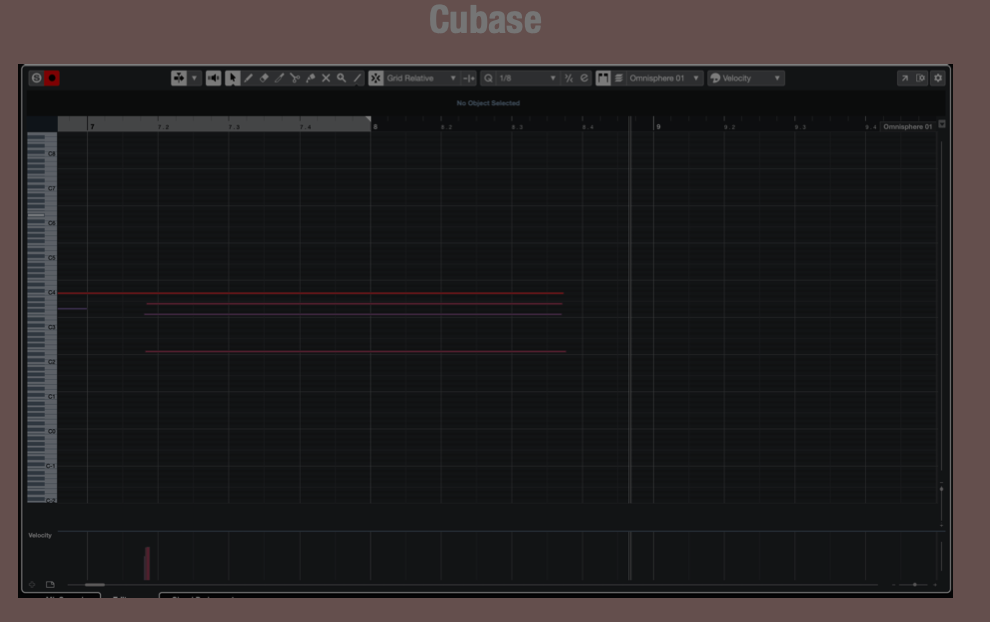The image size is (990, 622).
Task: Toggle Solo Editor button
Action: tap(37, 78)
